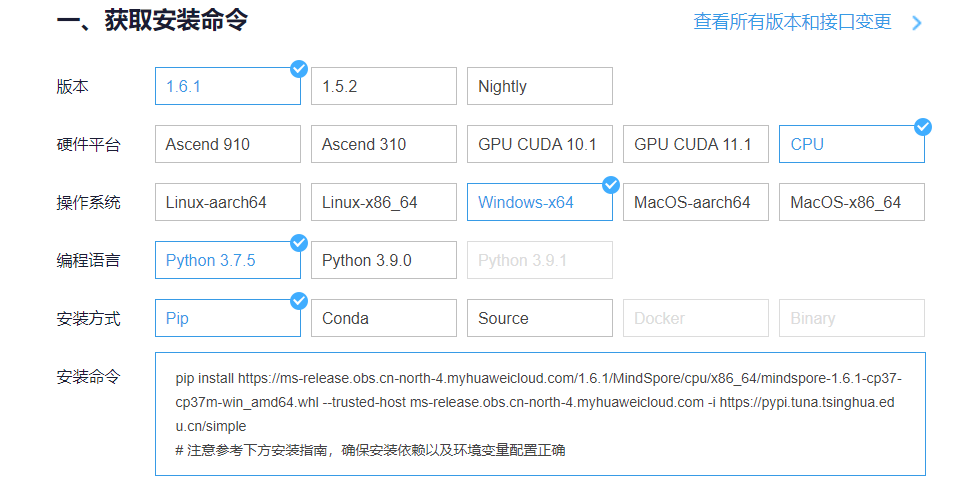Choose Conda installation method

coord(384,318)
